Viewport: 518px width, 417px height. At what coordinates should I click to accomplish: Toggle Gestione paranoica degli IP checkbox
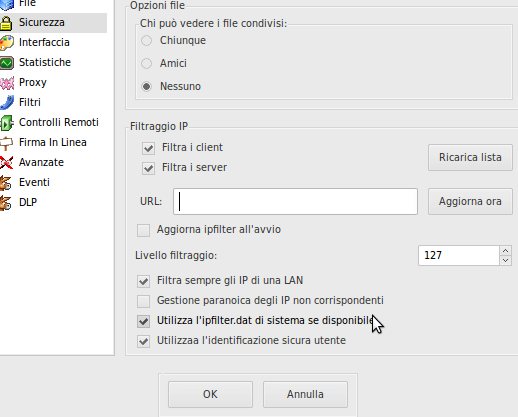[x=143, y=301]
